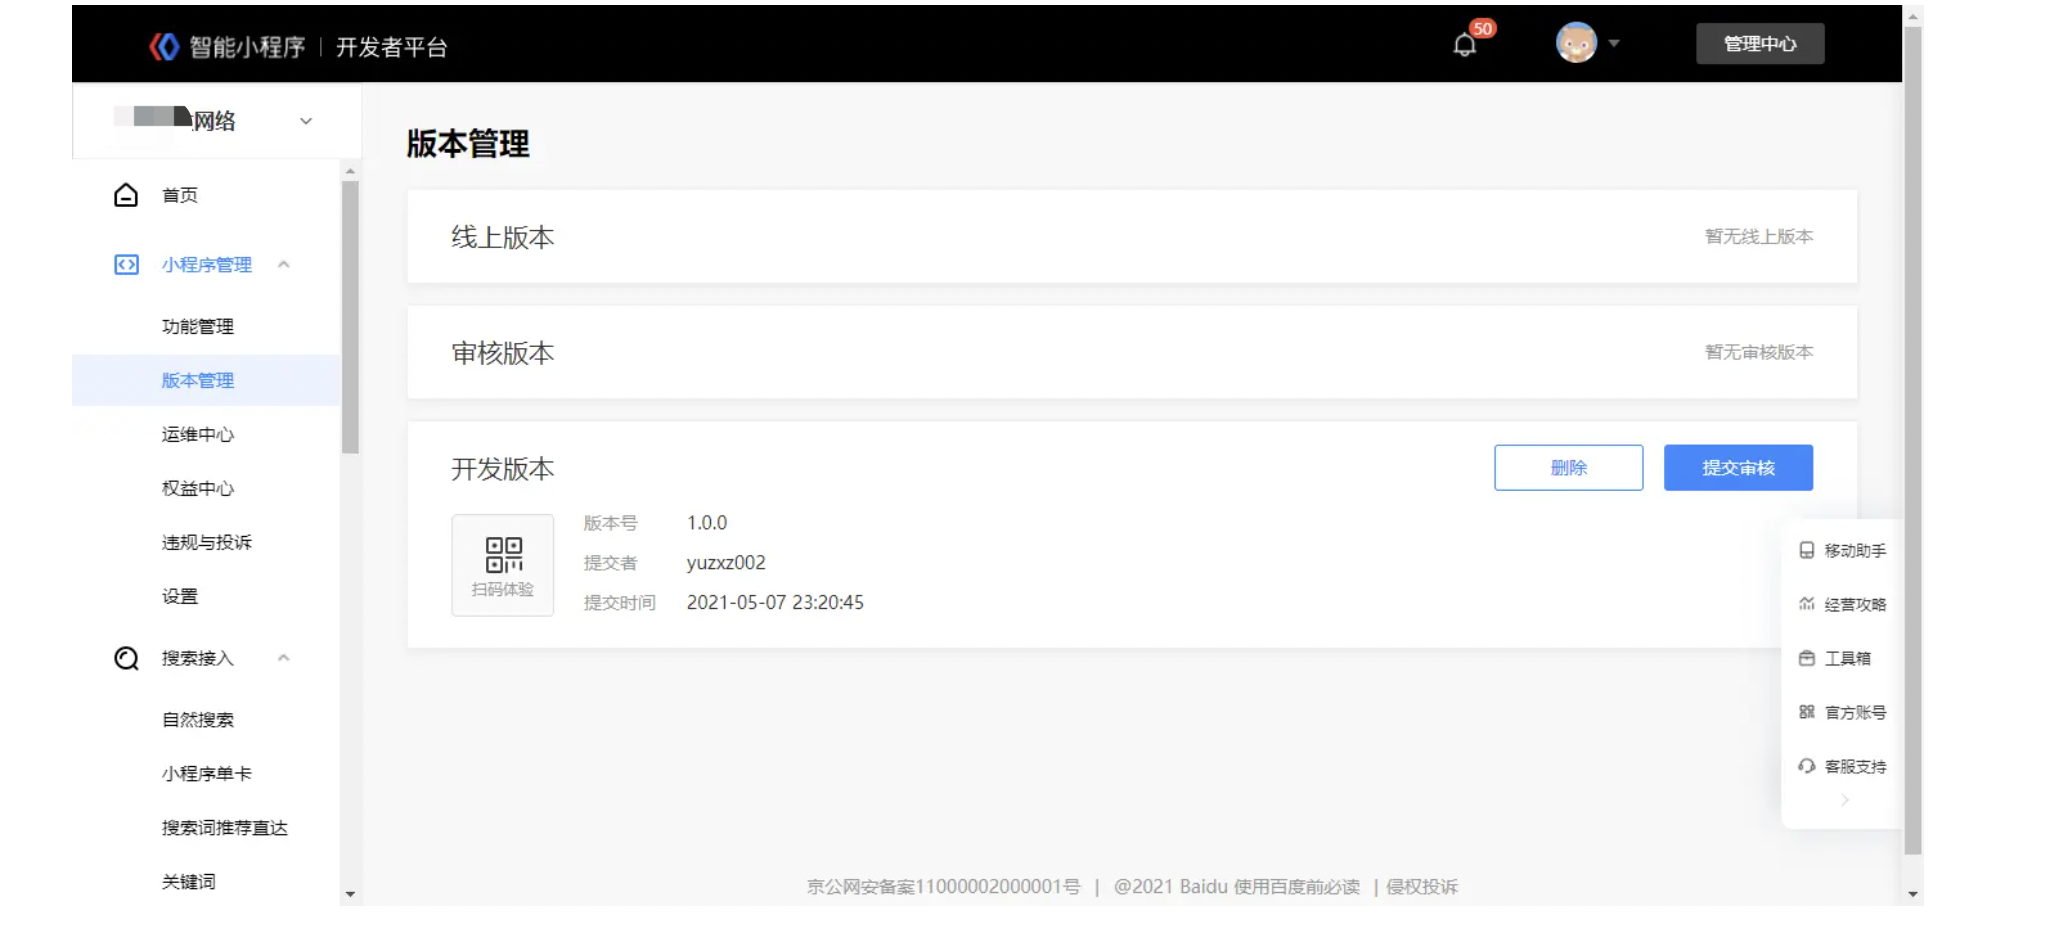Collapse the floating side panel arrow

pyautogui.click(x=1845, y=800)
